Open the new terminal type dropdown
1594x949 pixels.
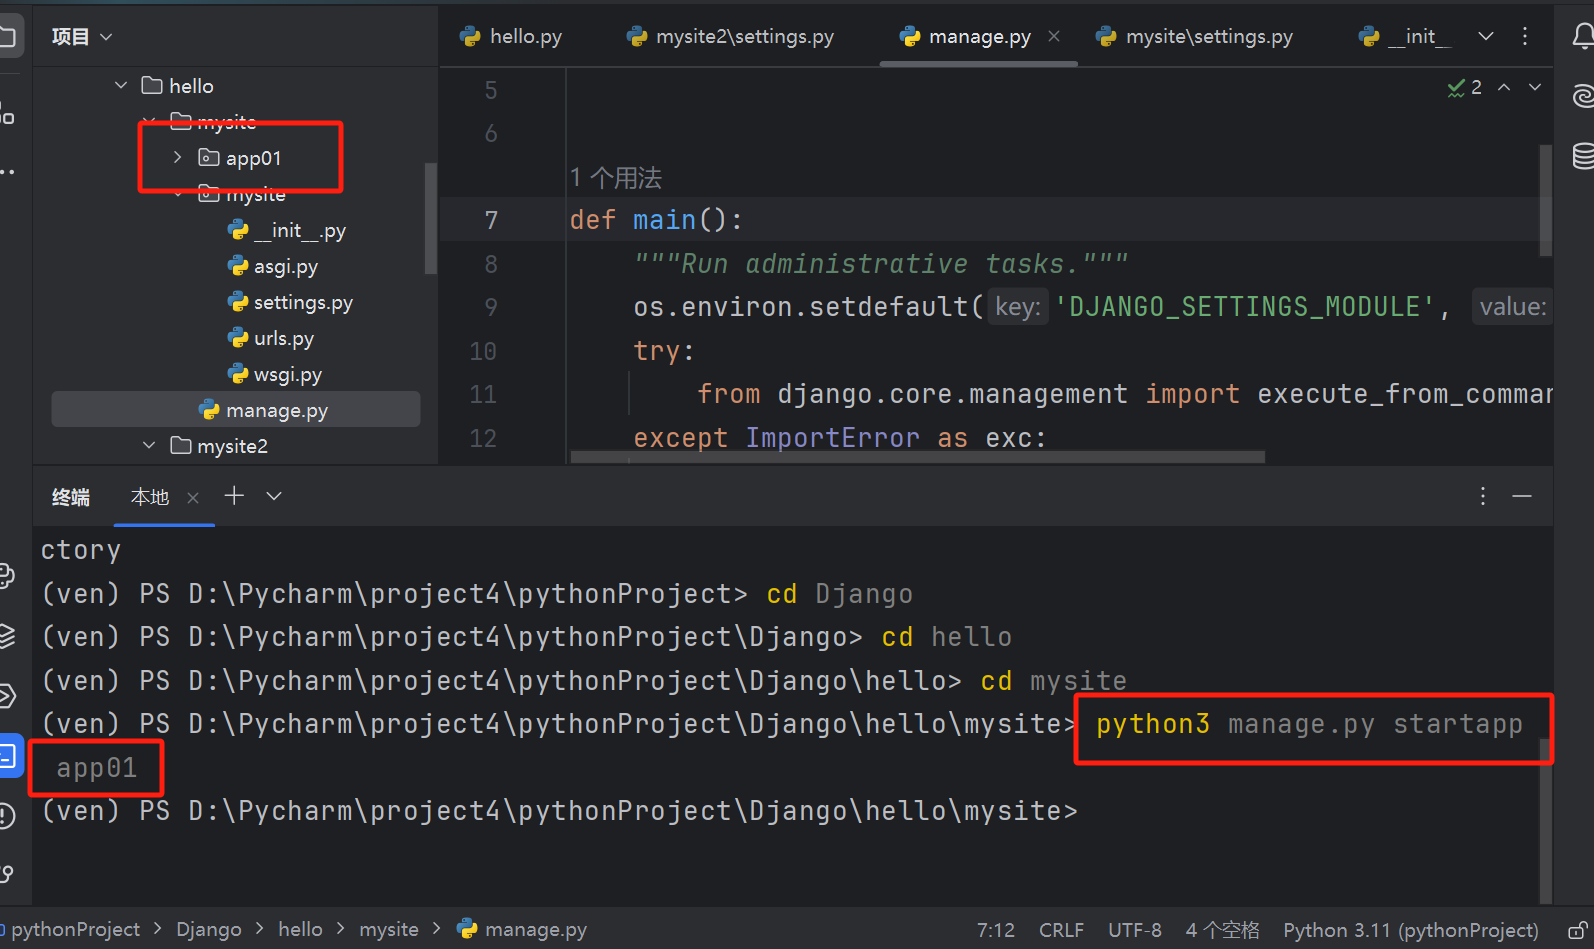[x=274, y=496]
